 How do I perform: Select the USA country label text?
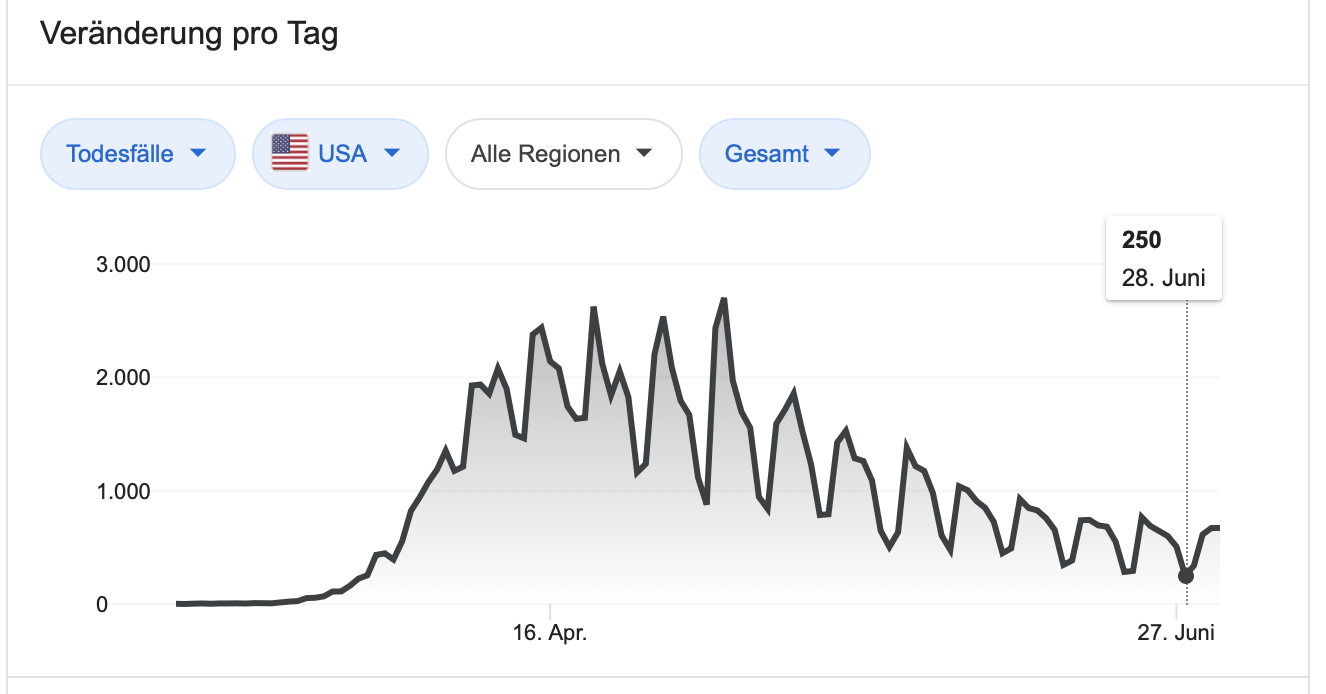(342, 154)
